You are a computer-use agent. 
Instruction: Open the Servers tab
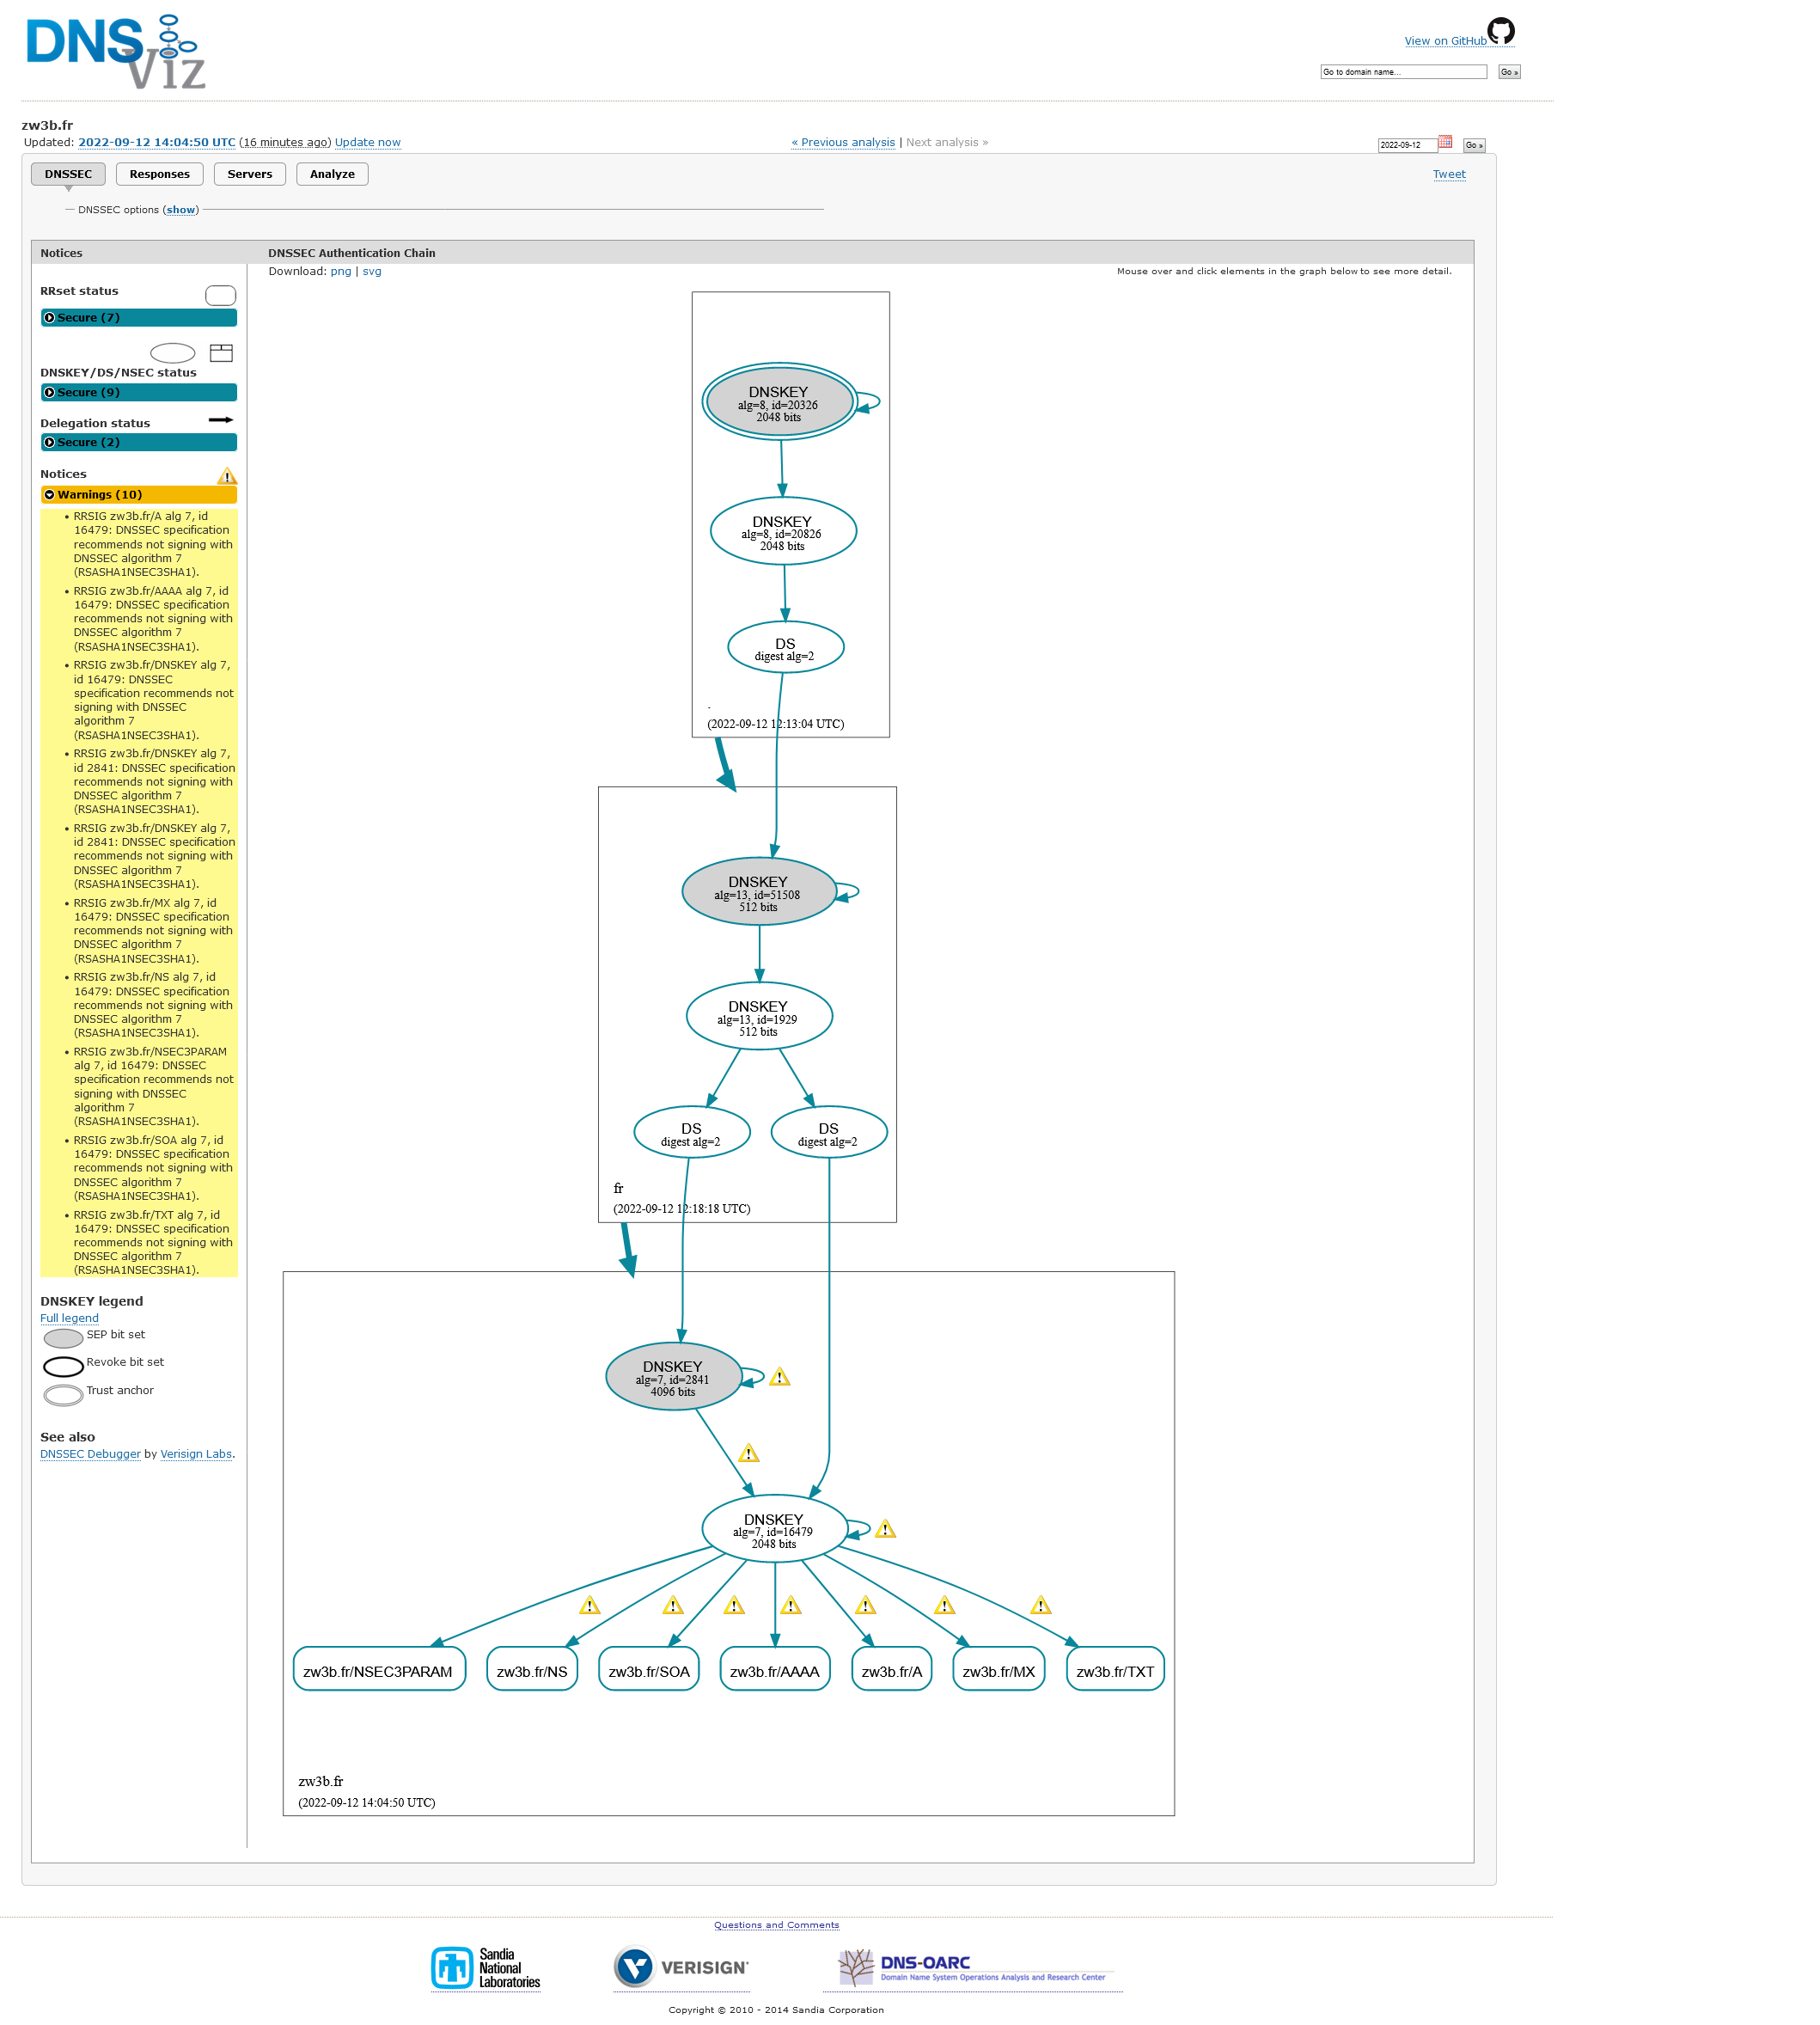click(x=249, y=174)
